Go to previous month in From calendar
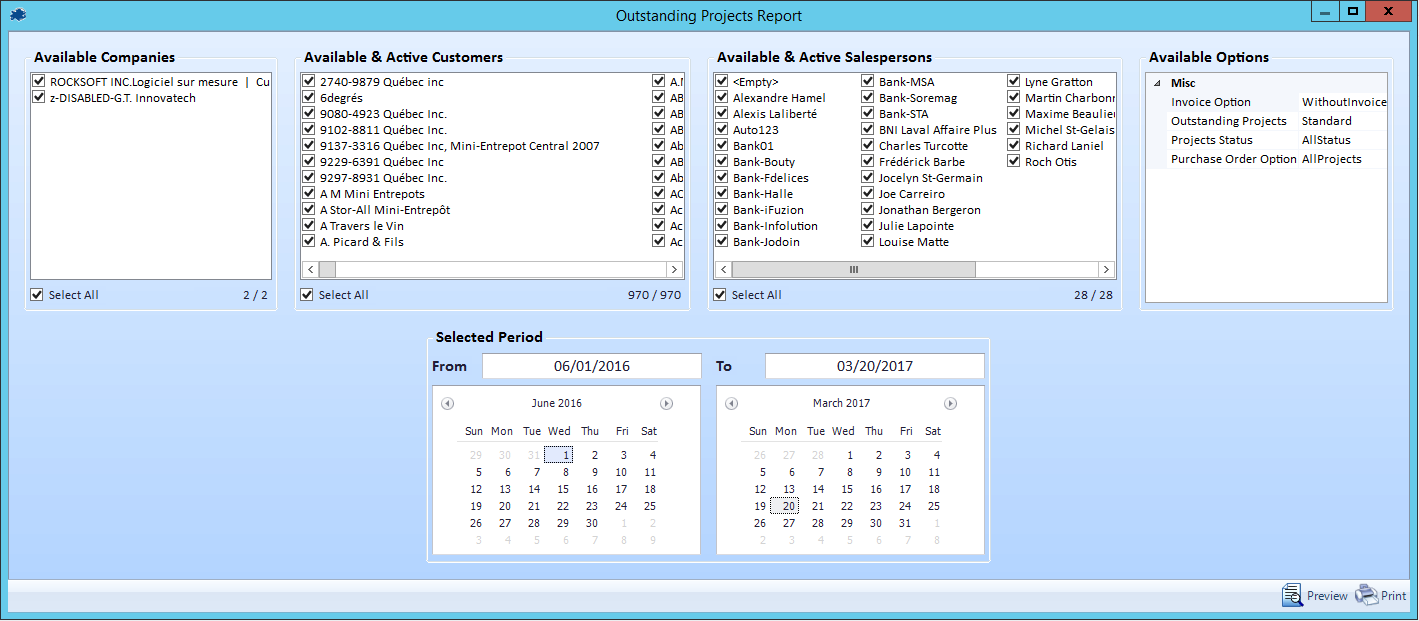Viewport: 1419px width, 621px height. coord(447,404)
